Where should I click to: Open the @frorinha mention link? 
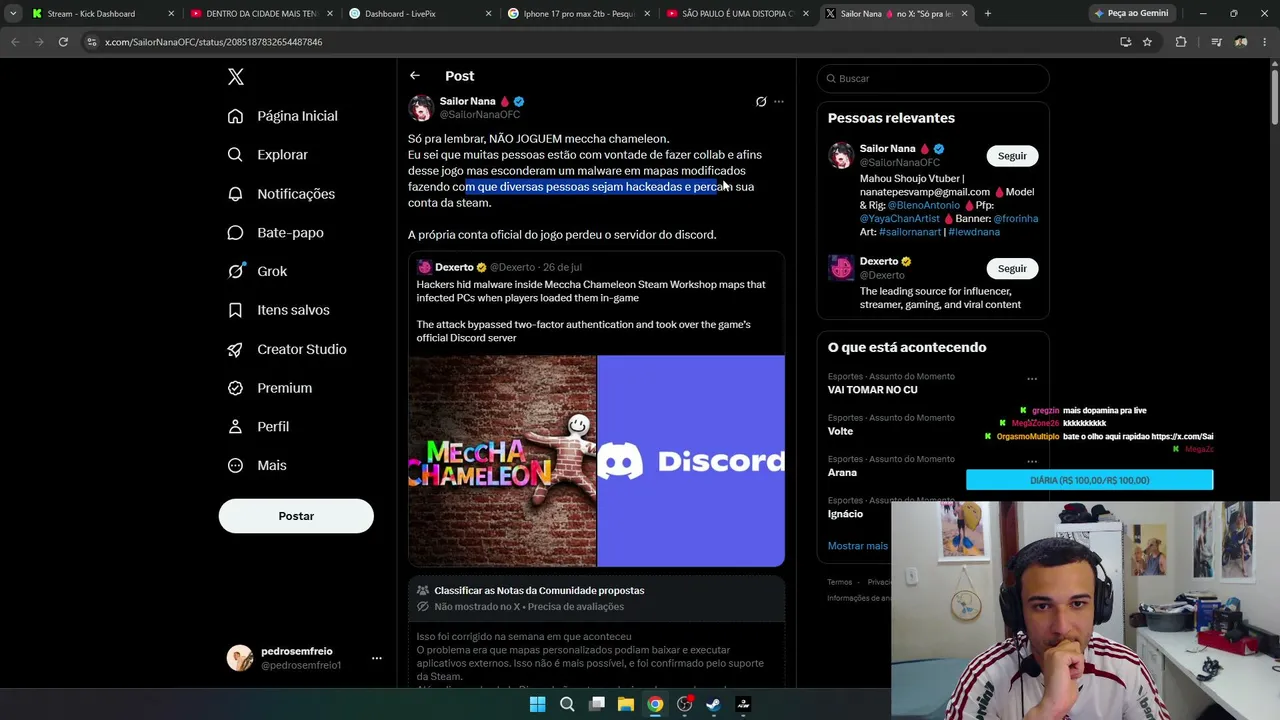[1016, 219]
